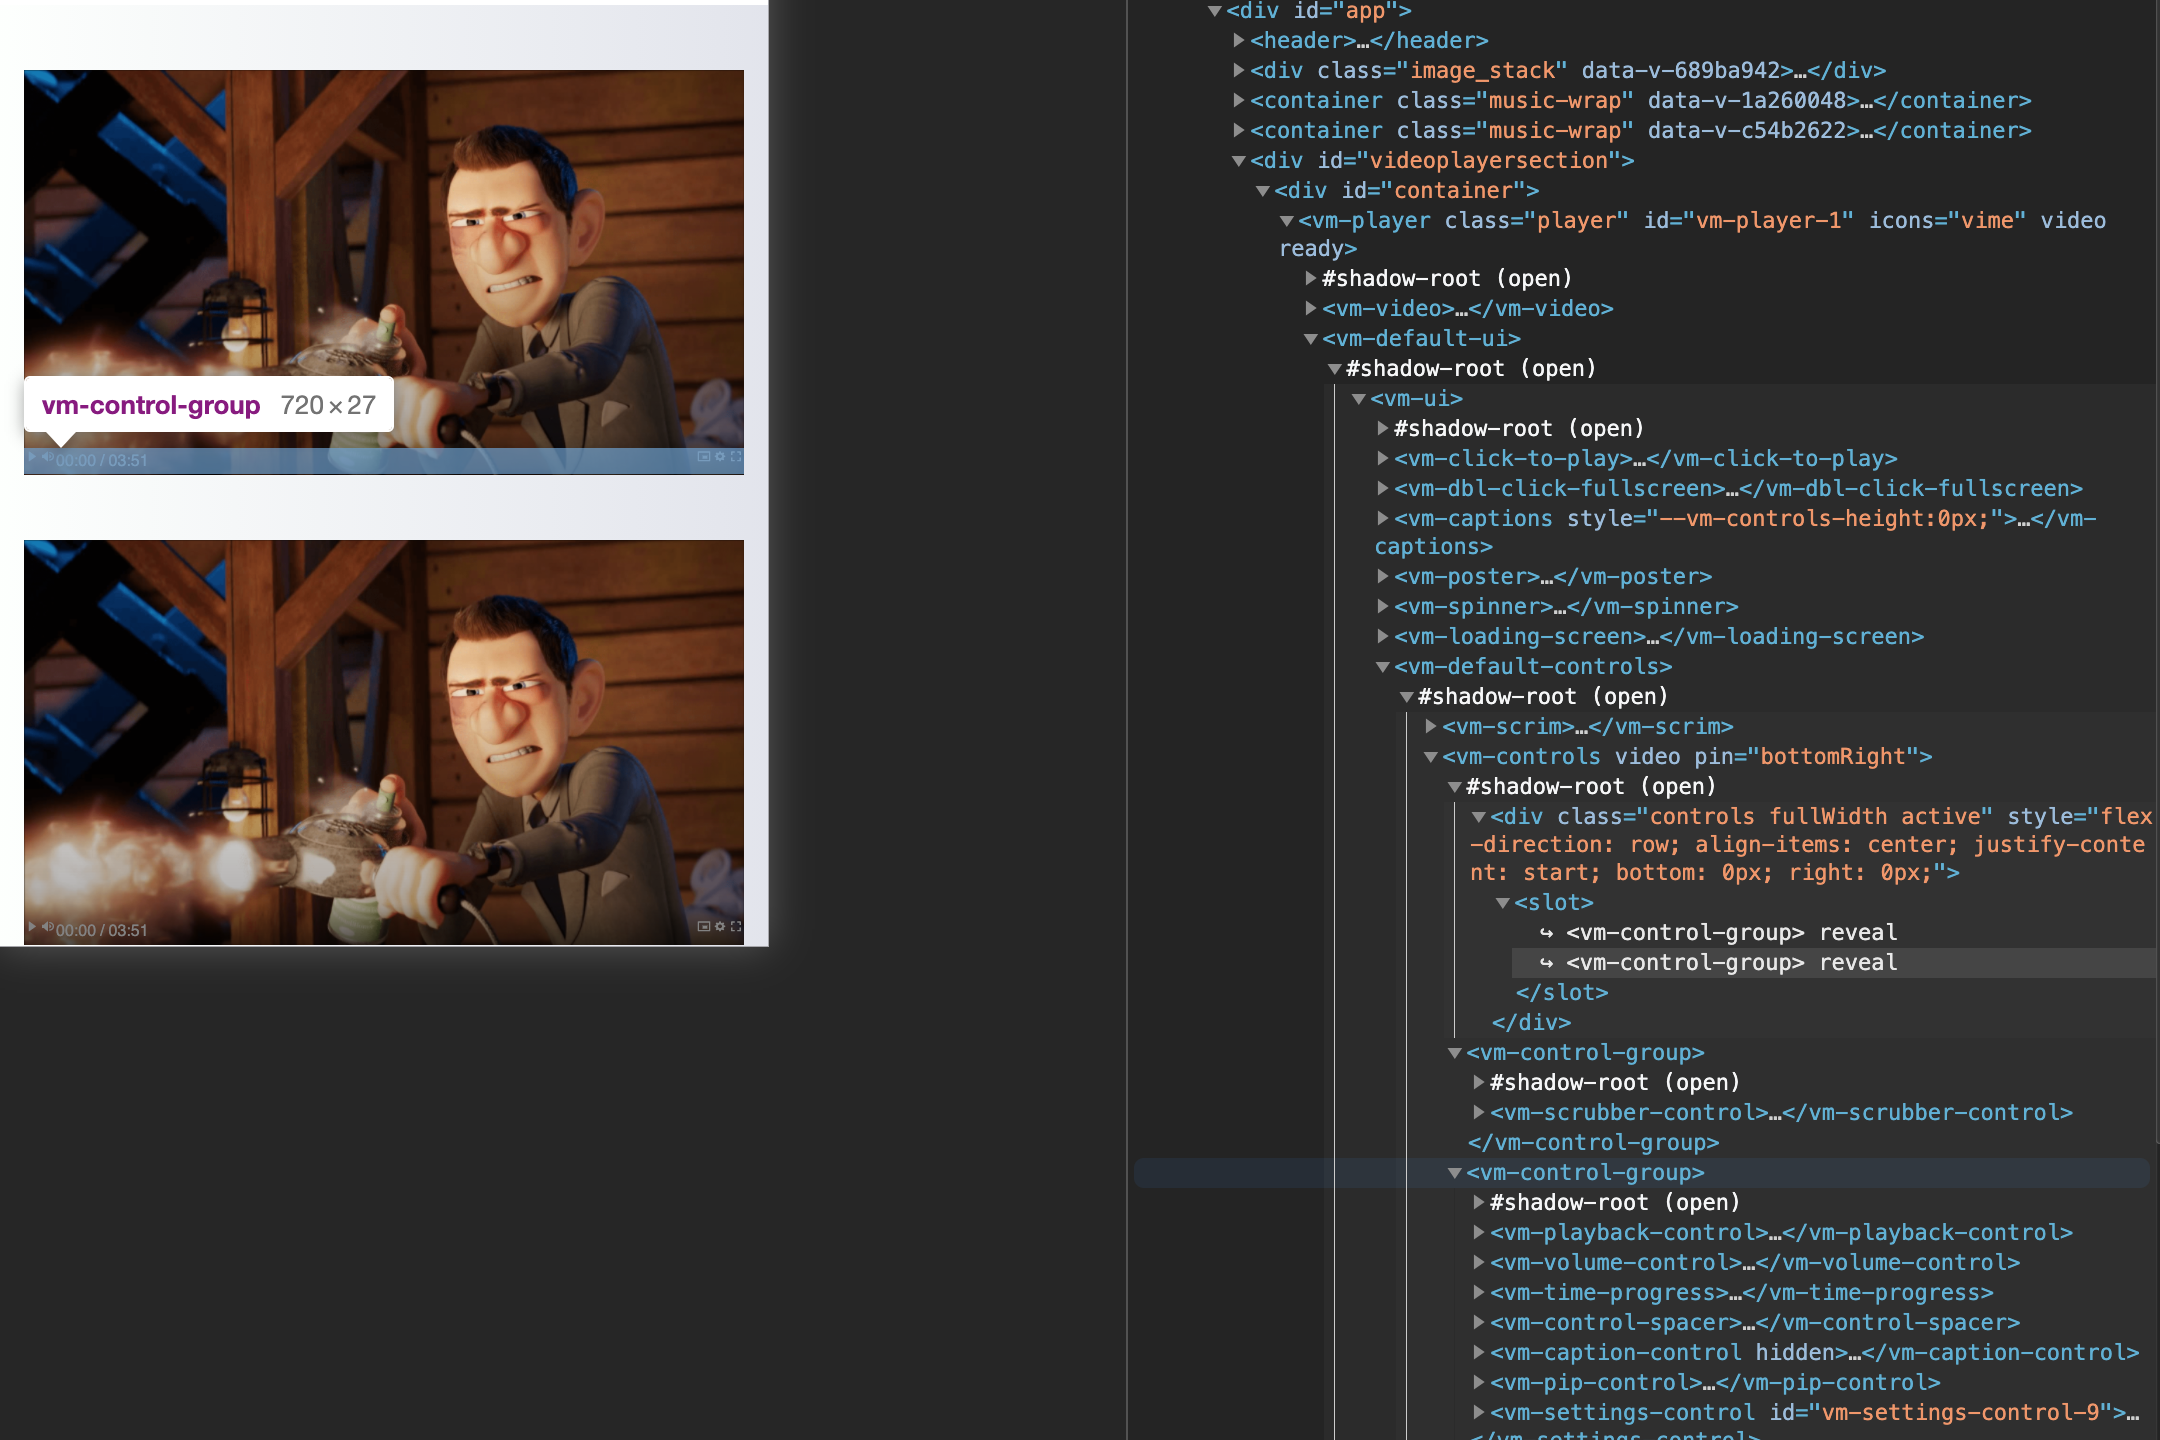Collapse the vm-default-controls node
This screenshot has width=2160, height=1440.
(1383, 667)
